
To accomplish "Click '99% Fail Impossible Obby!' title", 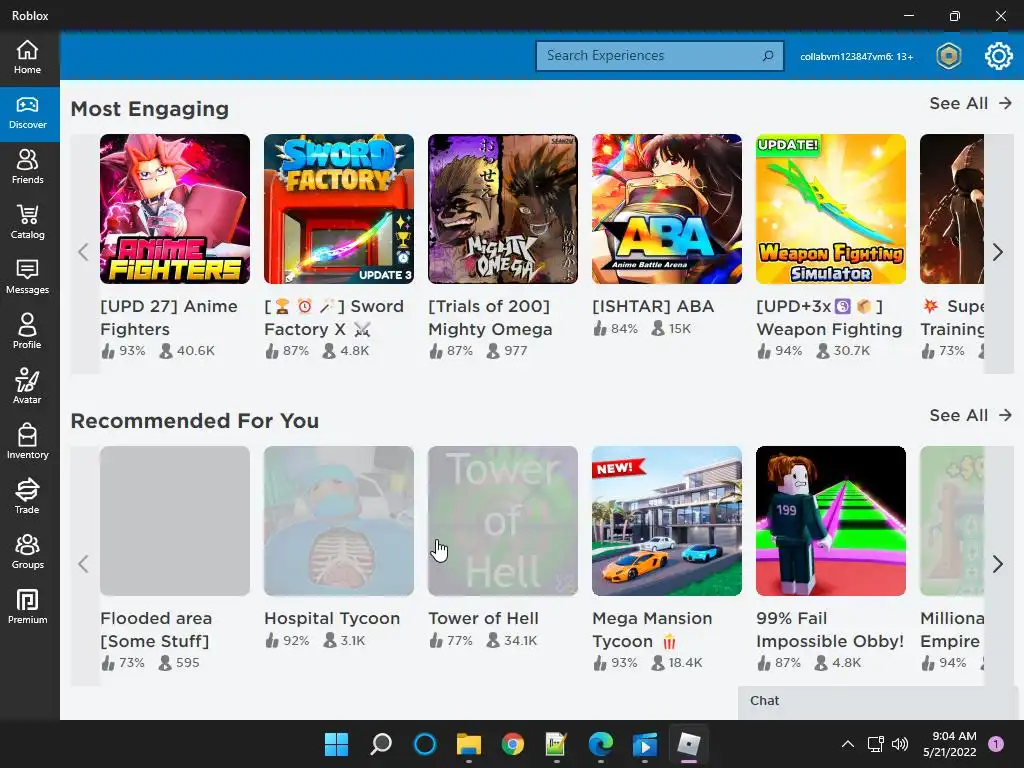I will [830, 630].
